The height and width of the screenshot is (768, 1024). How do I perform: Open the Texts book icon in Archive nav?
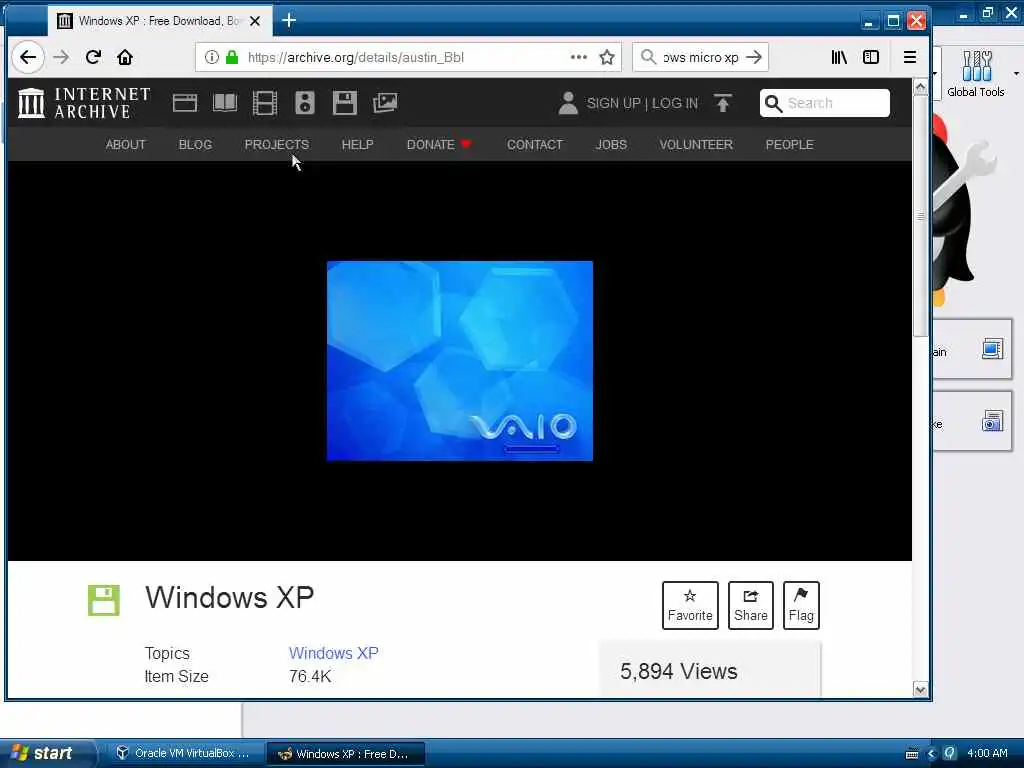click(x=225, y=103)
